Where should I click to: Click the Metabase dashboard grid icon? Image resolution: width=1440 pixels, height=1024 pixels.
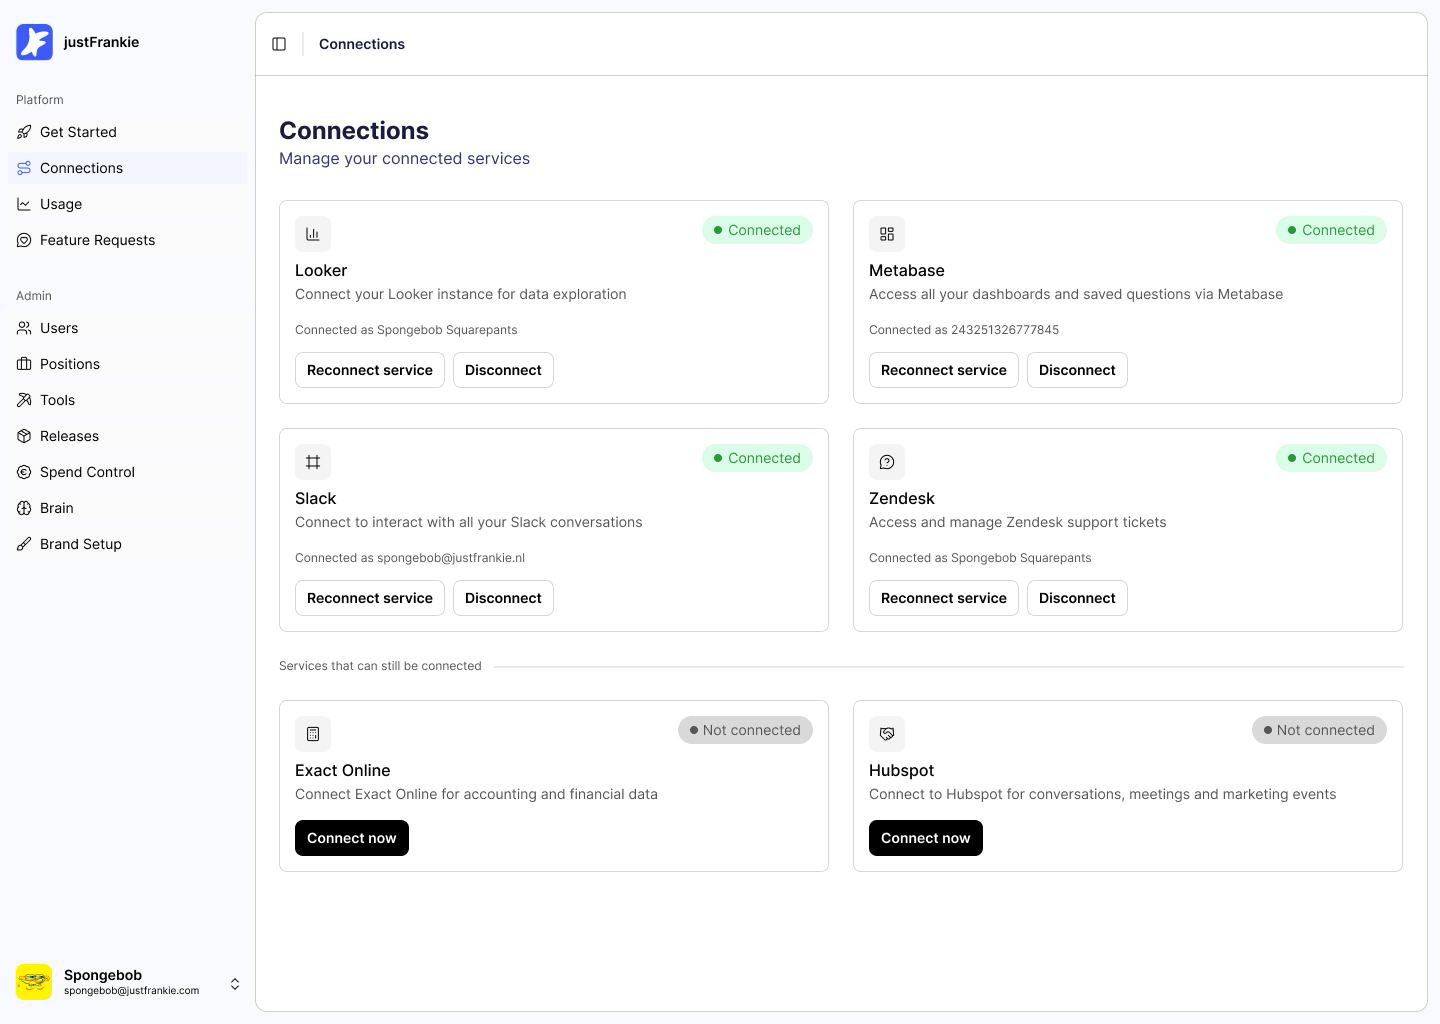[x=887, y=234]
